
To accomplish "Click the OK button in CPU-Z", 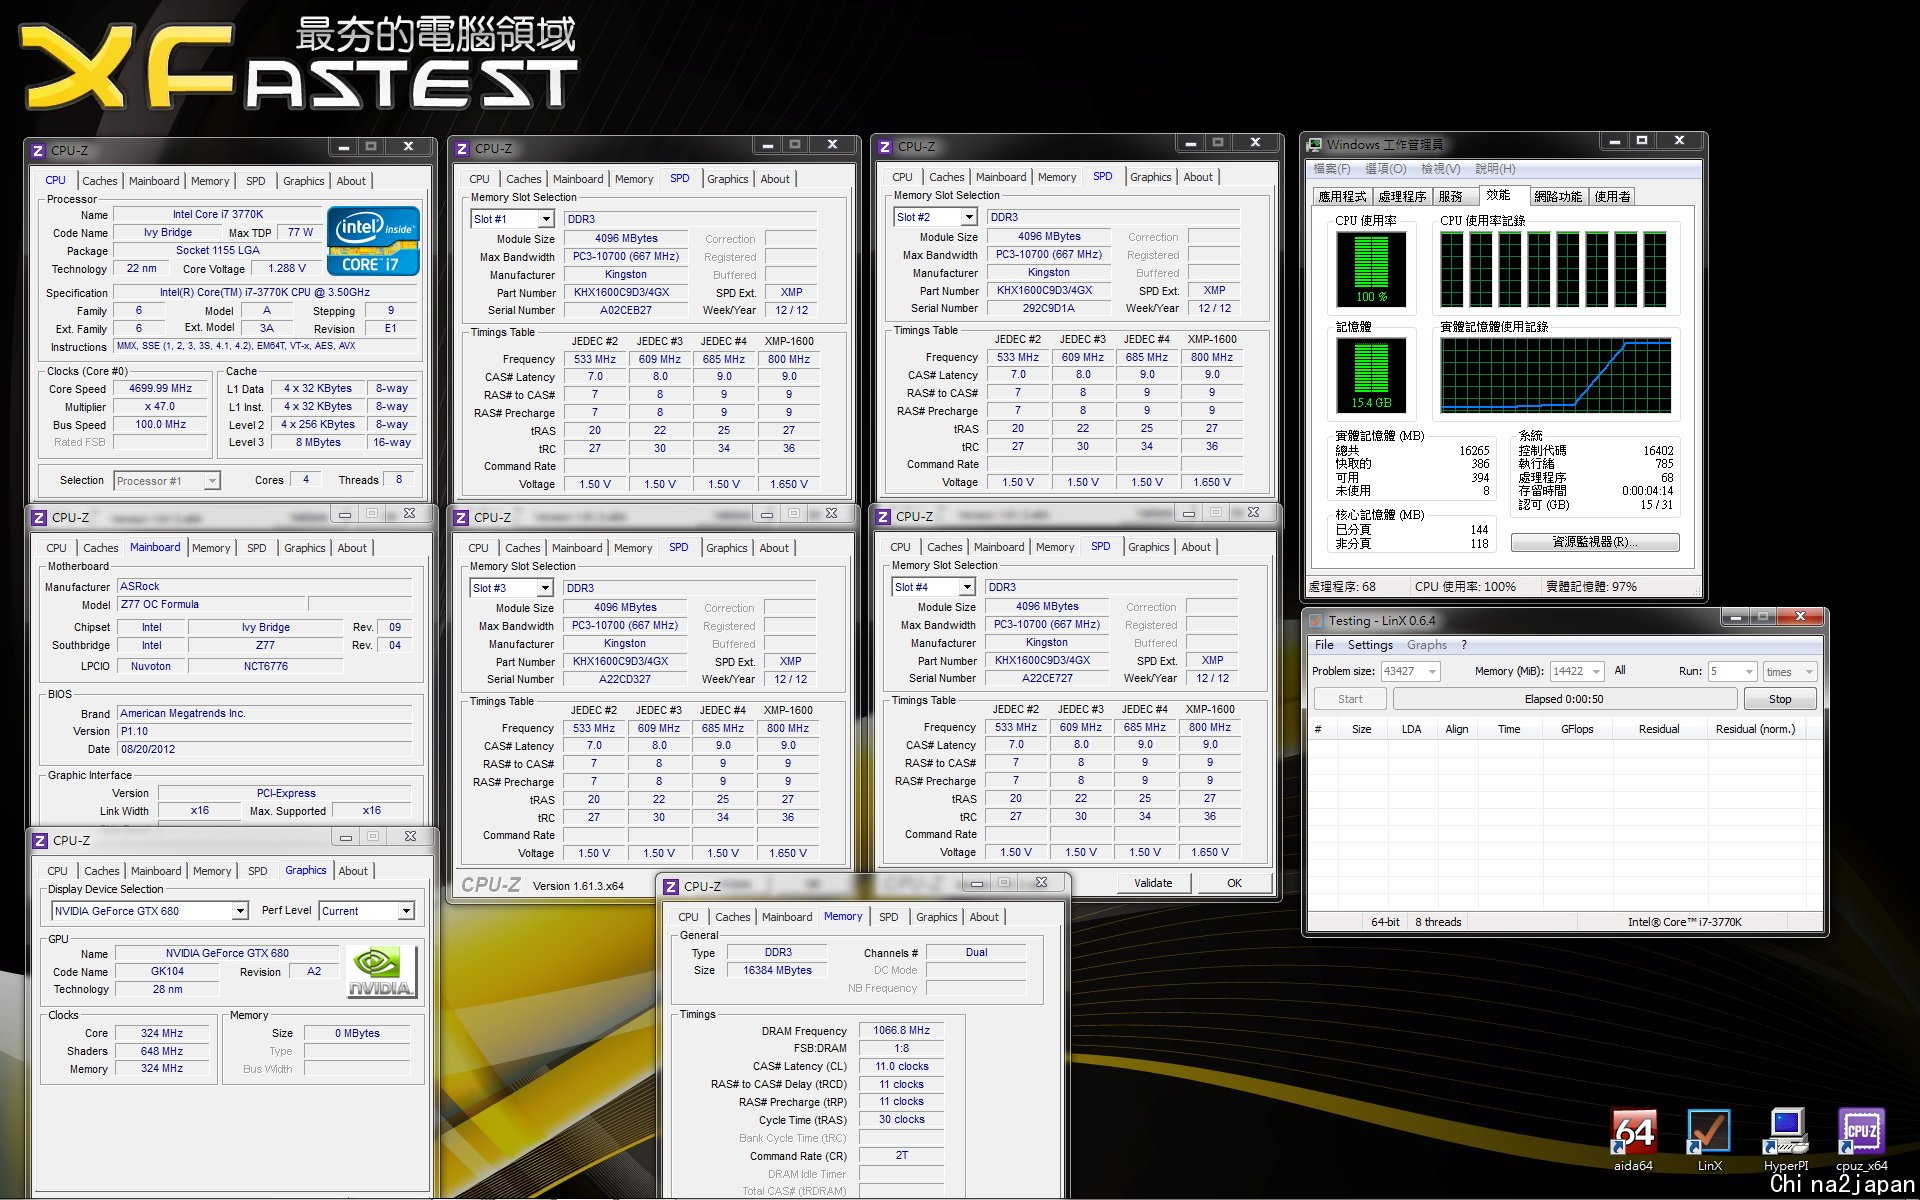I will (x=1235, y=883).
